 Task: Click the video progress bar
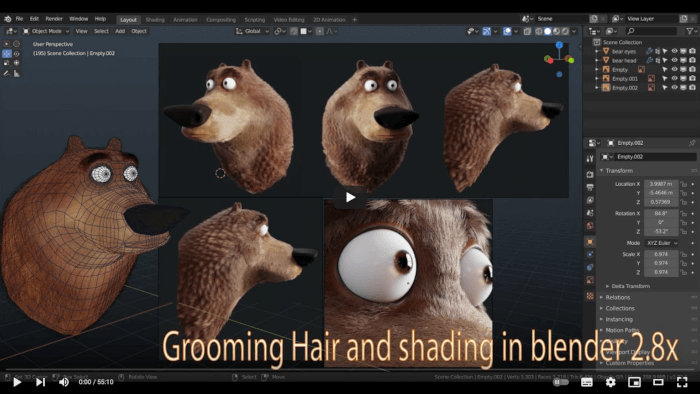350,370
